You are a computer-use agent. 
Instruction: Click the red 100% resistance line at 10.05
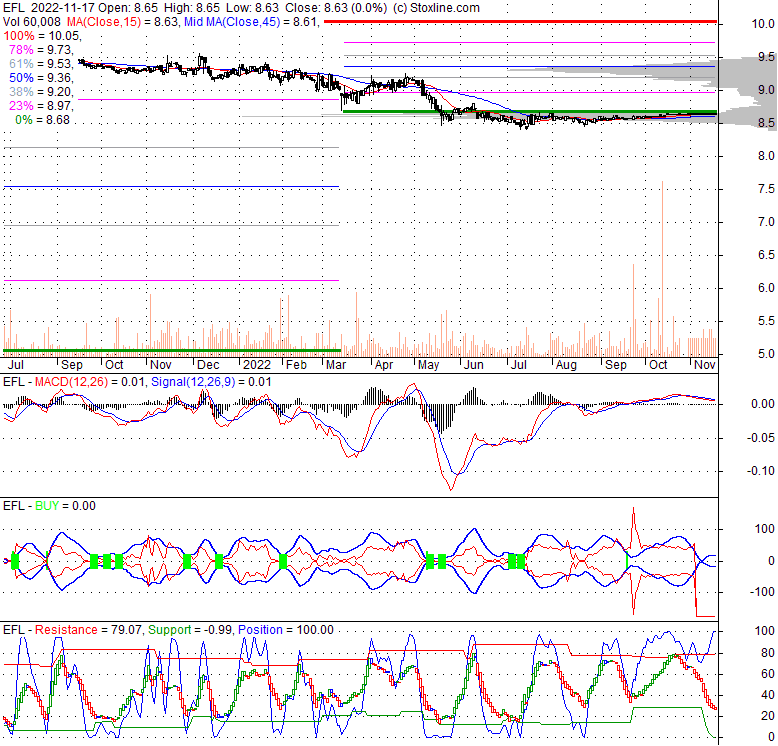pos(520,22)
